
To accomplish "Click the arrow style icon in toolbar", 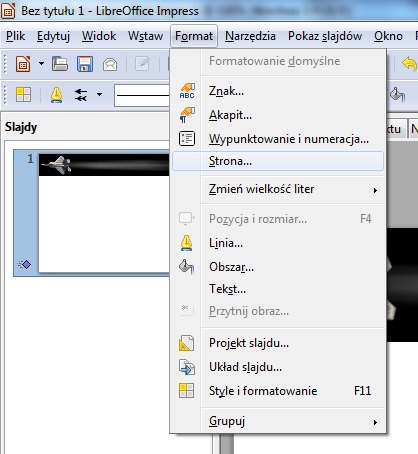I will (x=81, y=95).
